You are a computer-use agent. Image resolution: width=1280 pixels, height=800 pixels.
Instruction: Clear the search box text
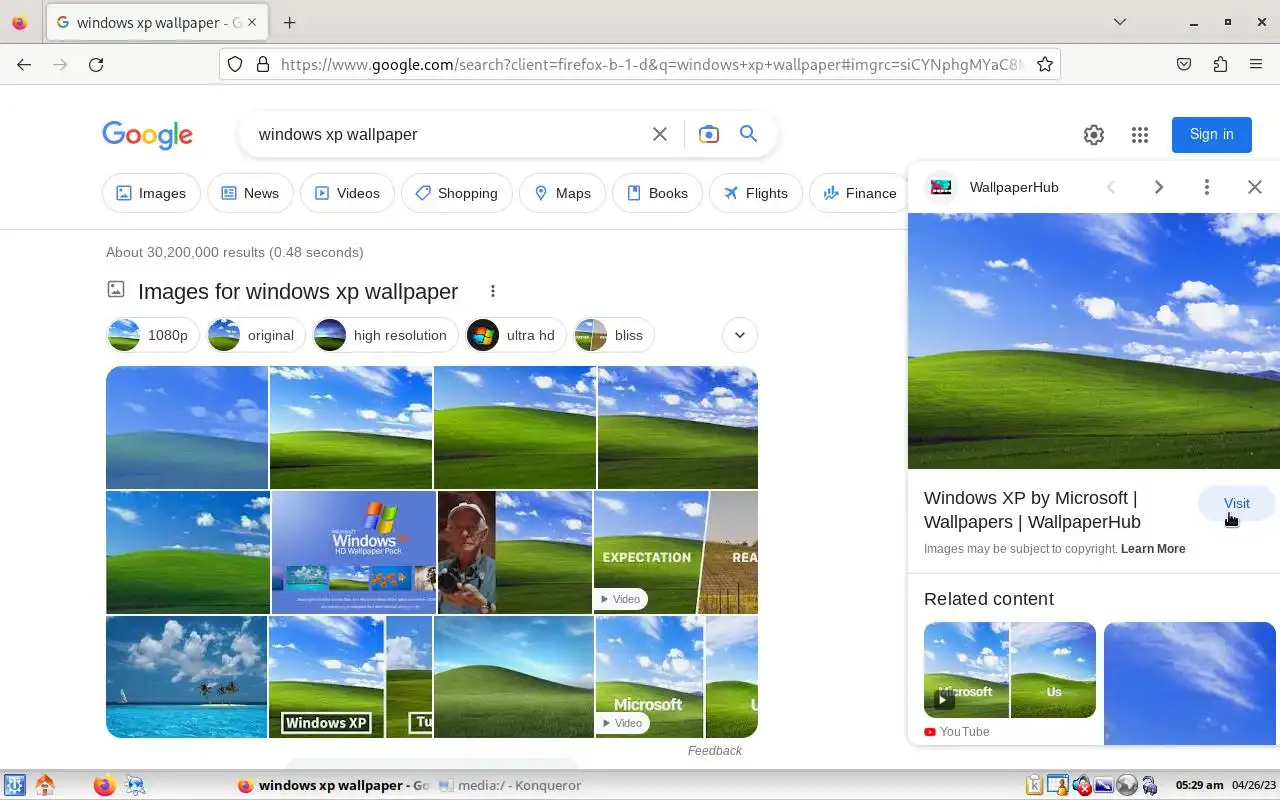pyautogui.click(x=660, y=134)
